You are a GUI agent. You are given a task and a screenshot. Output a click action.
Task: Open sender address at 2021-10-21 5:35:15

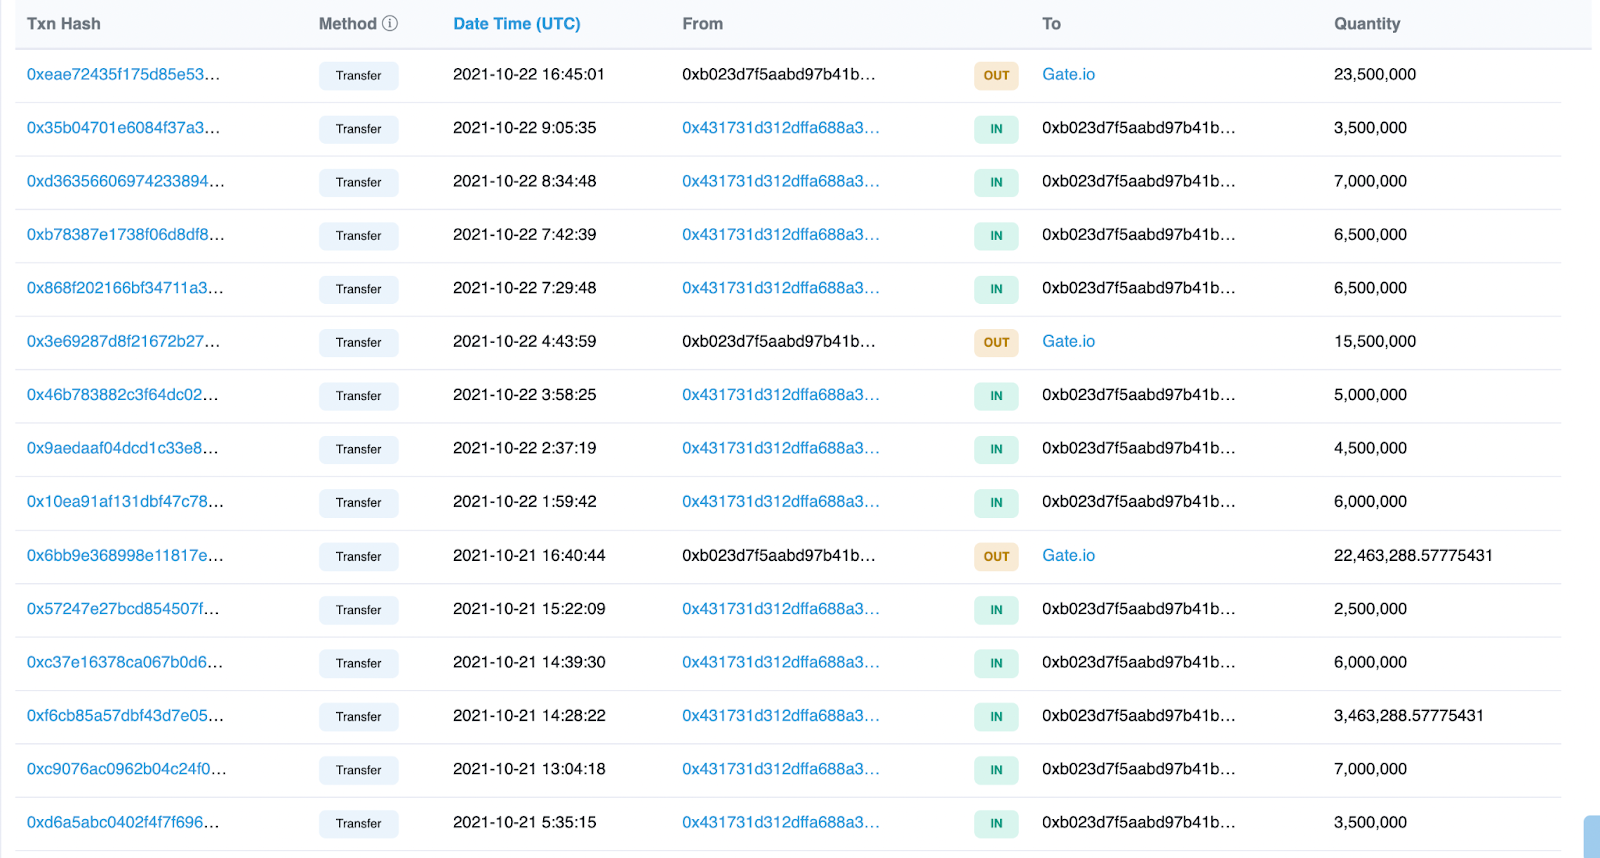click(x=780, y=822)
